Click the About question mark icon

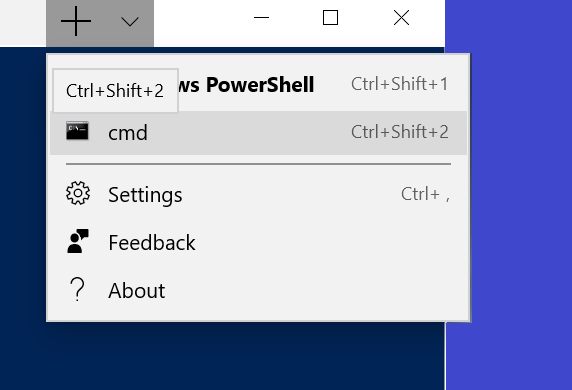point(77,289)
